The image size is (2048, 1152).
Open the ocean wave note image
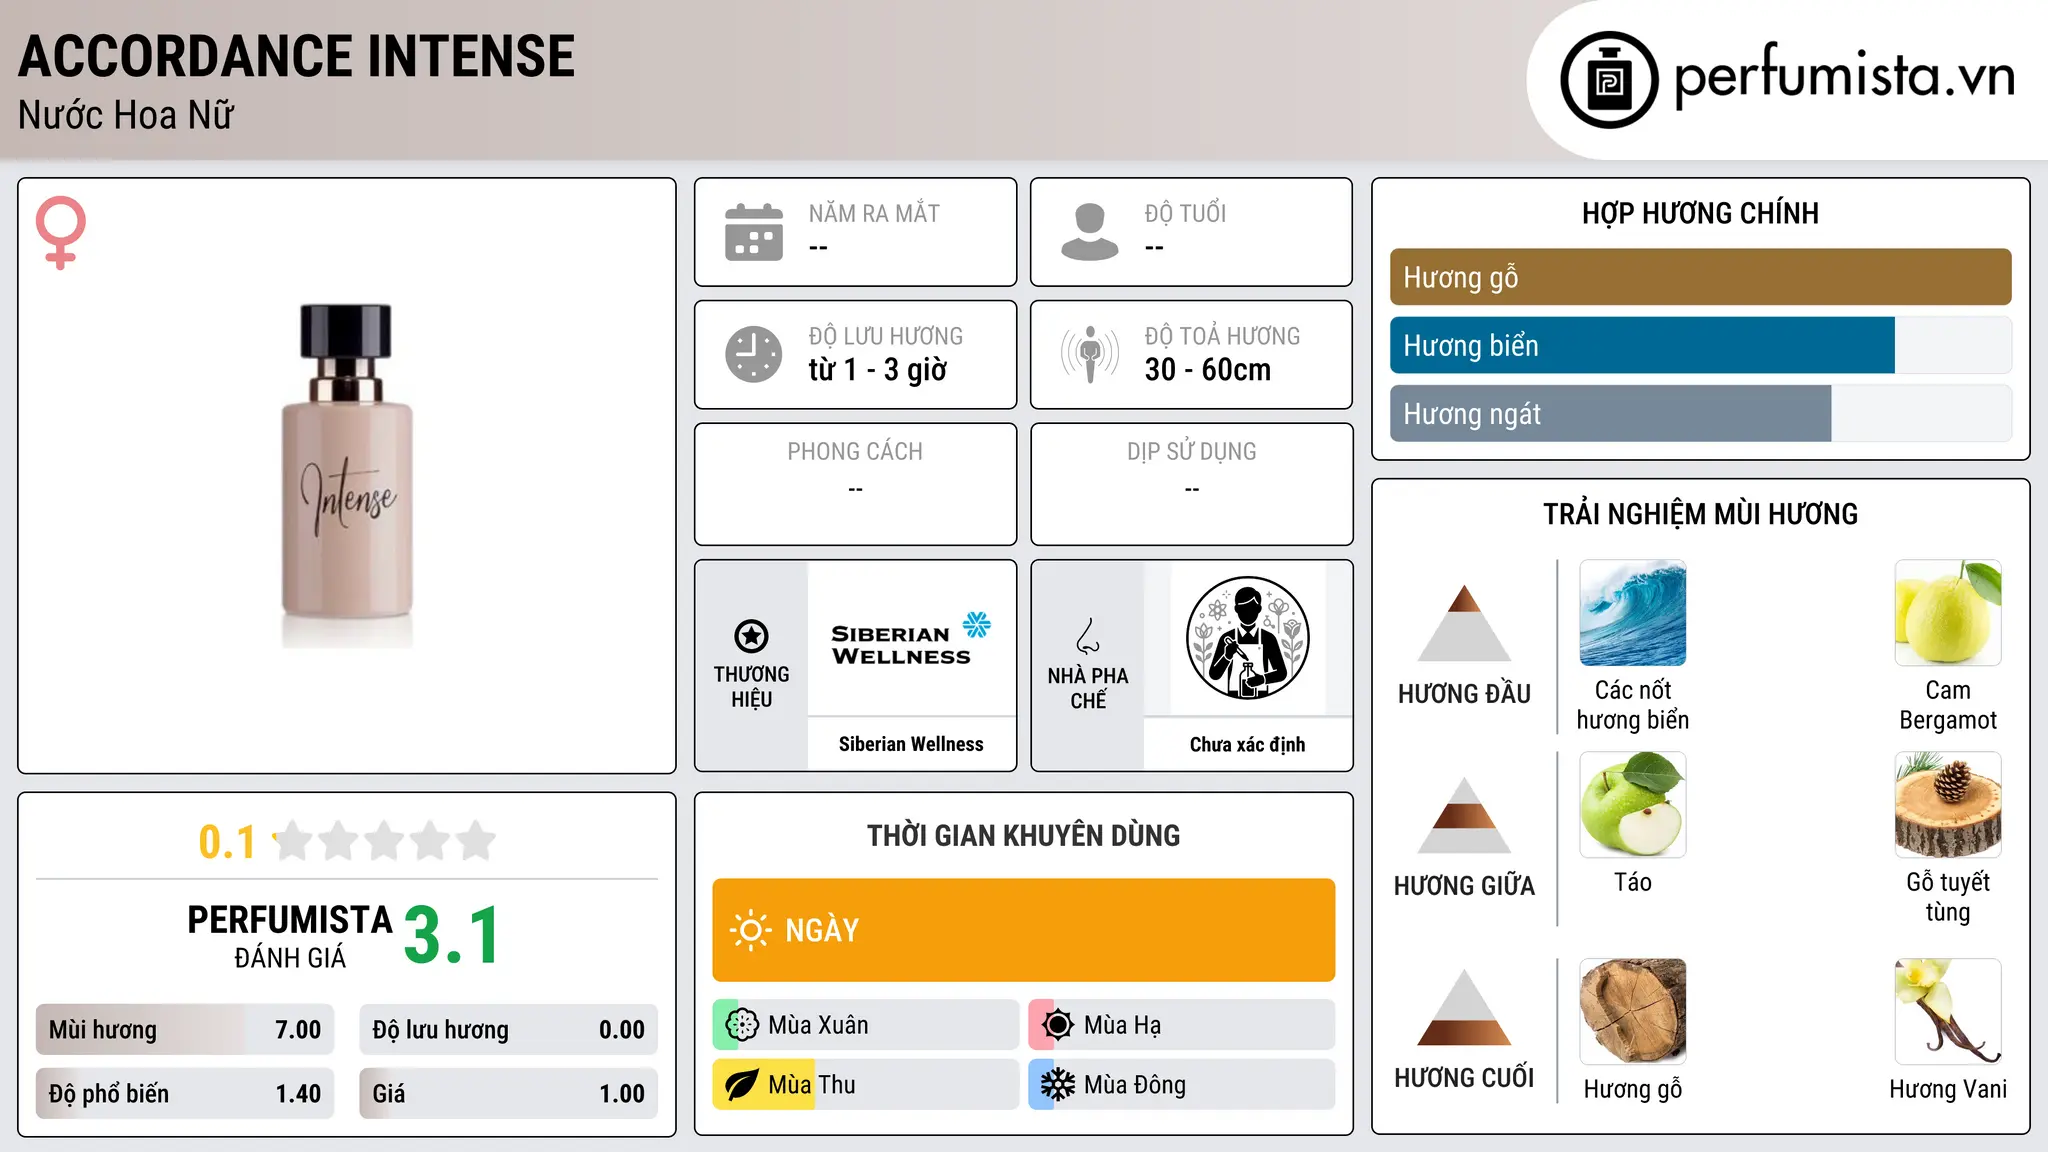[x=1632, y=613]
